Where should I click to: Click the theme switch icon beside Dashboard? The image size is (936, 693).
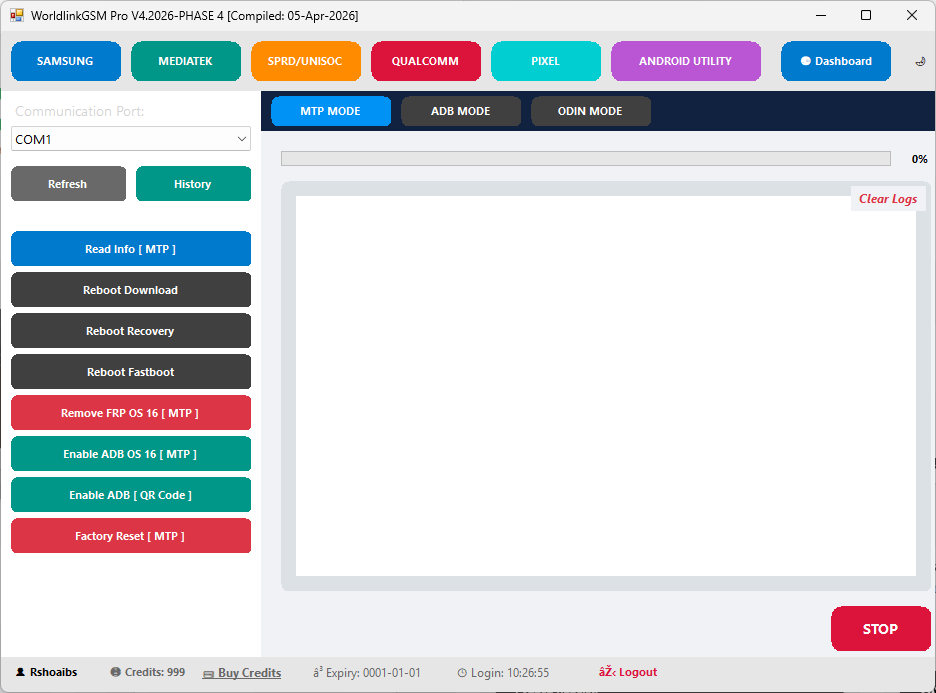(x=919, y=61)
